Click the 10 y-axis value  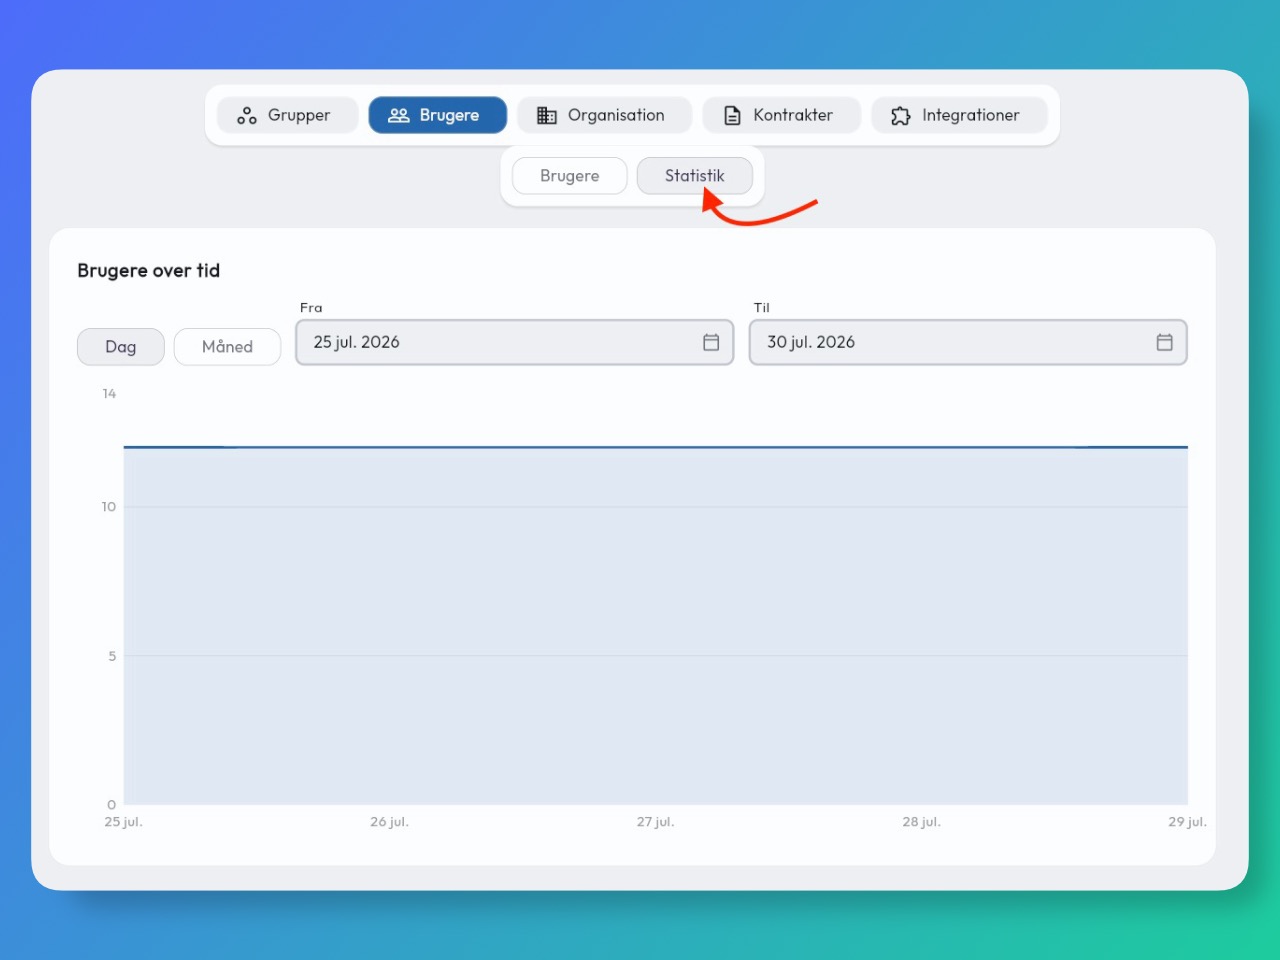pos(108,507)
